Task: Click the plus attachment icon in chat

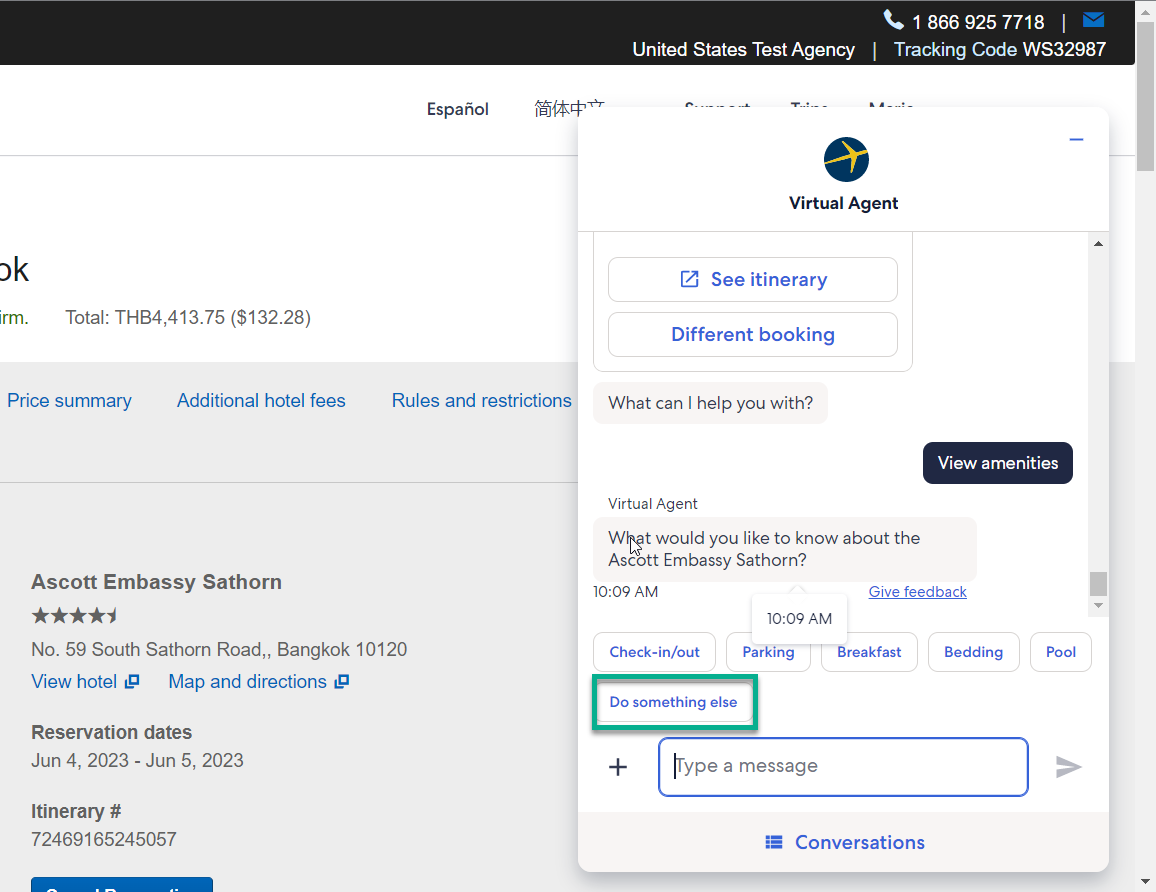Action: (618, 767)
